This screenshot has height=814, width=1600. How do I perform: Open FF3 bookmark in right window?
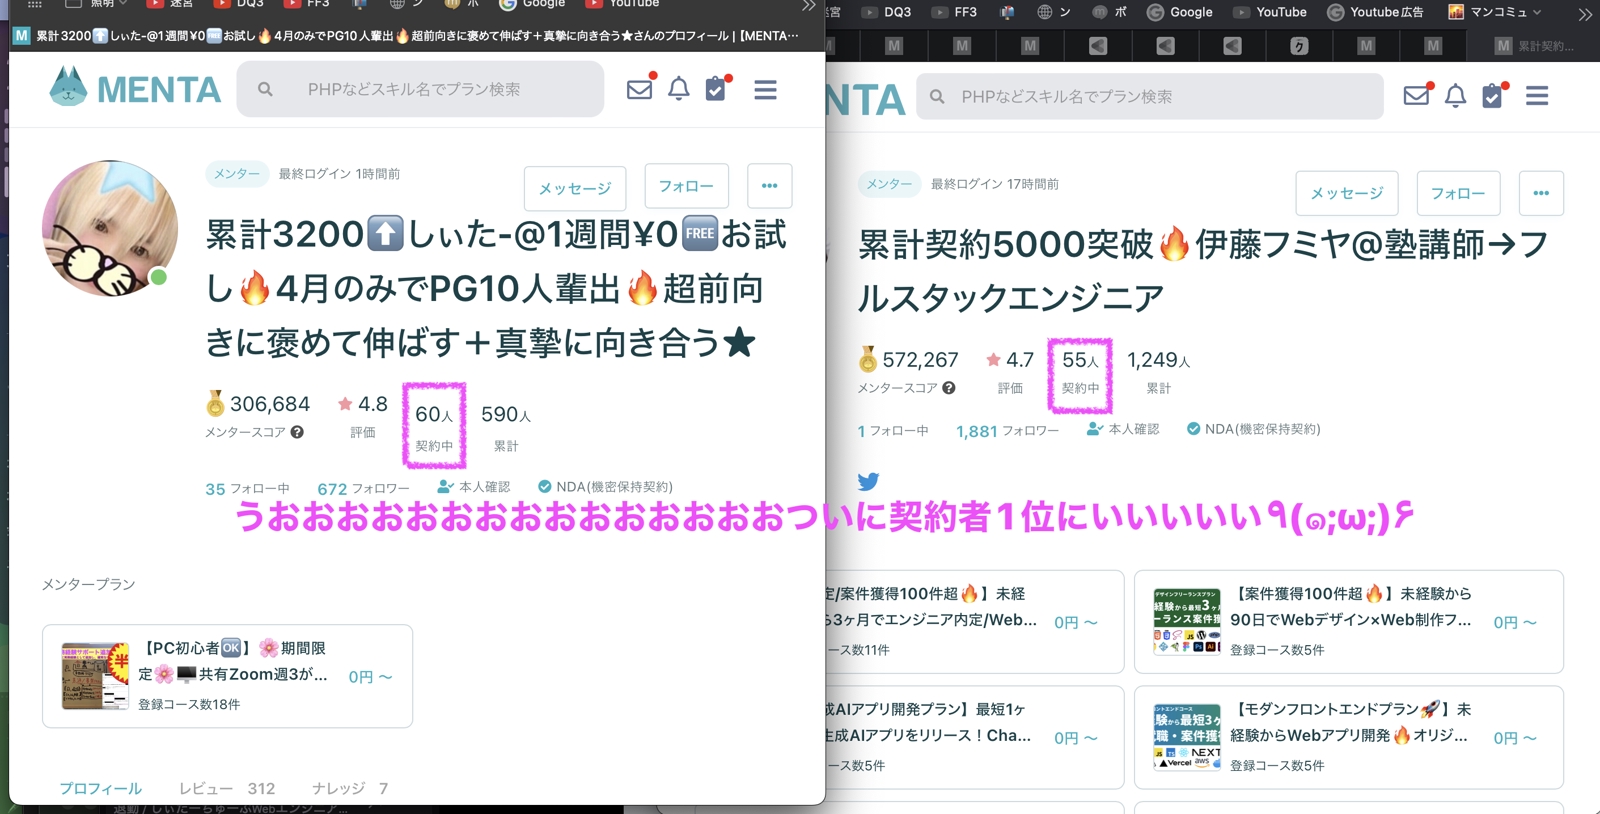(x=955, y=12)
